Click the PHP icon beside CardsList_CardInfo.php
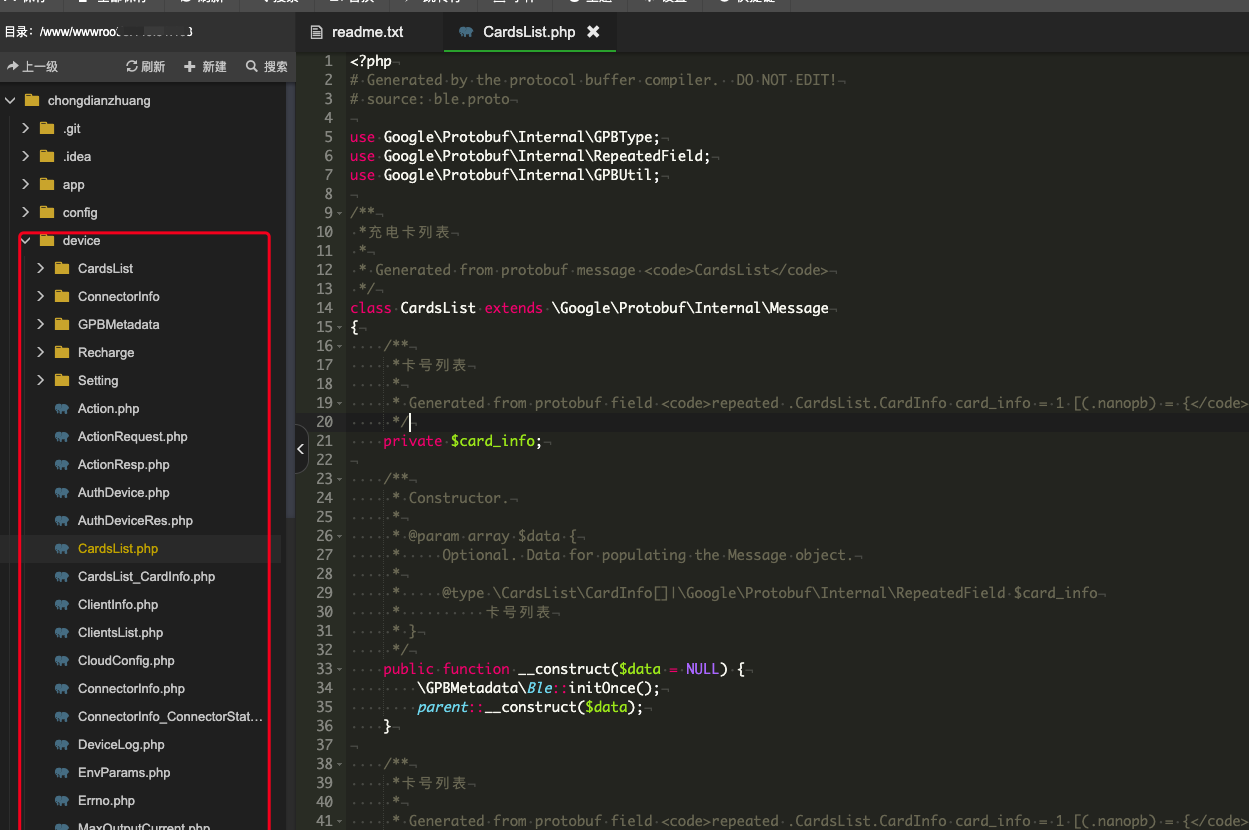The width and height of the screenshot is (1249, 830). pyautogui.click(x=62, y=577)
